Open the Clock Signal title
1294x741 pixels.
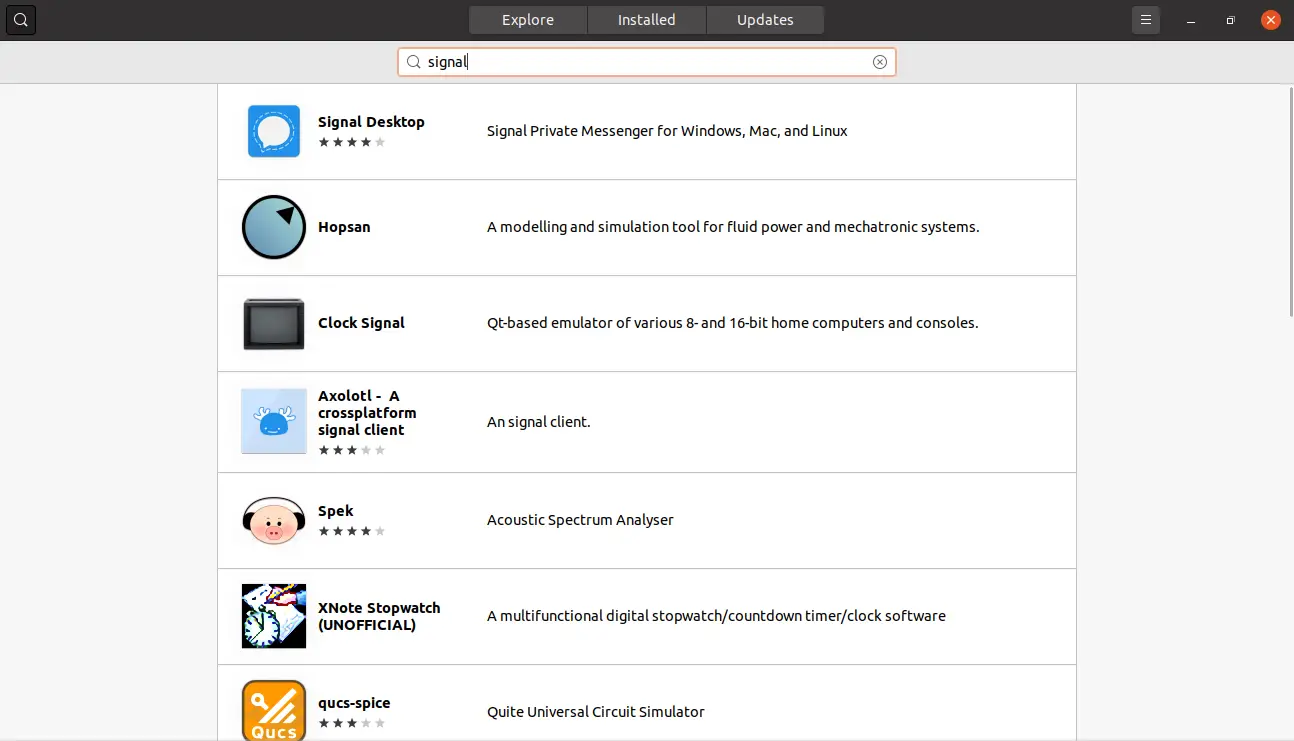tap(361, 323)
